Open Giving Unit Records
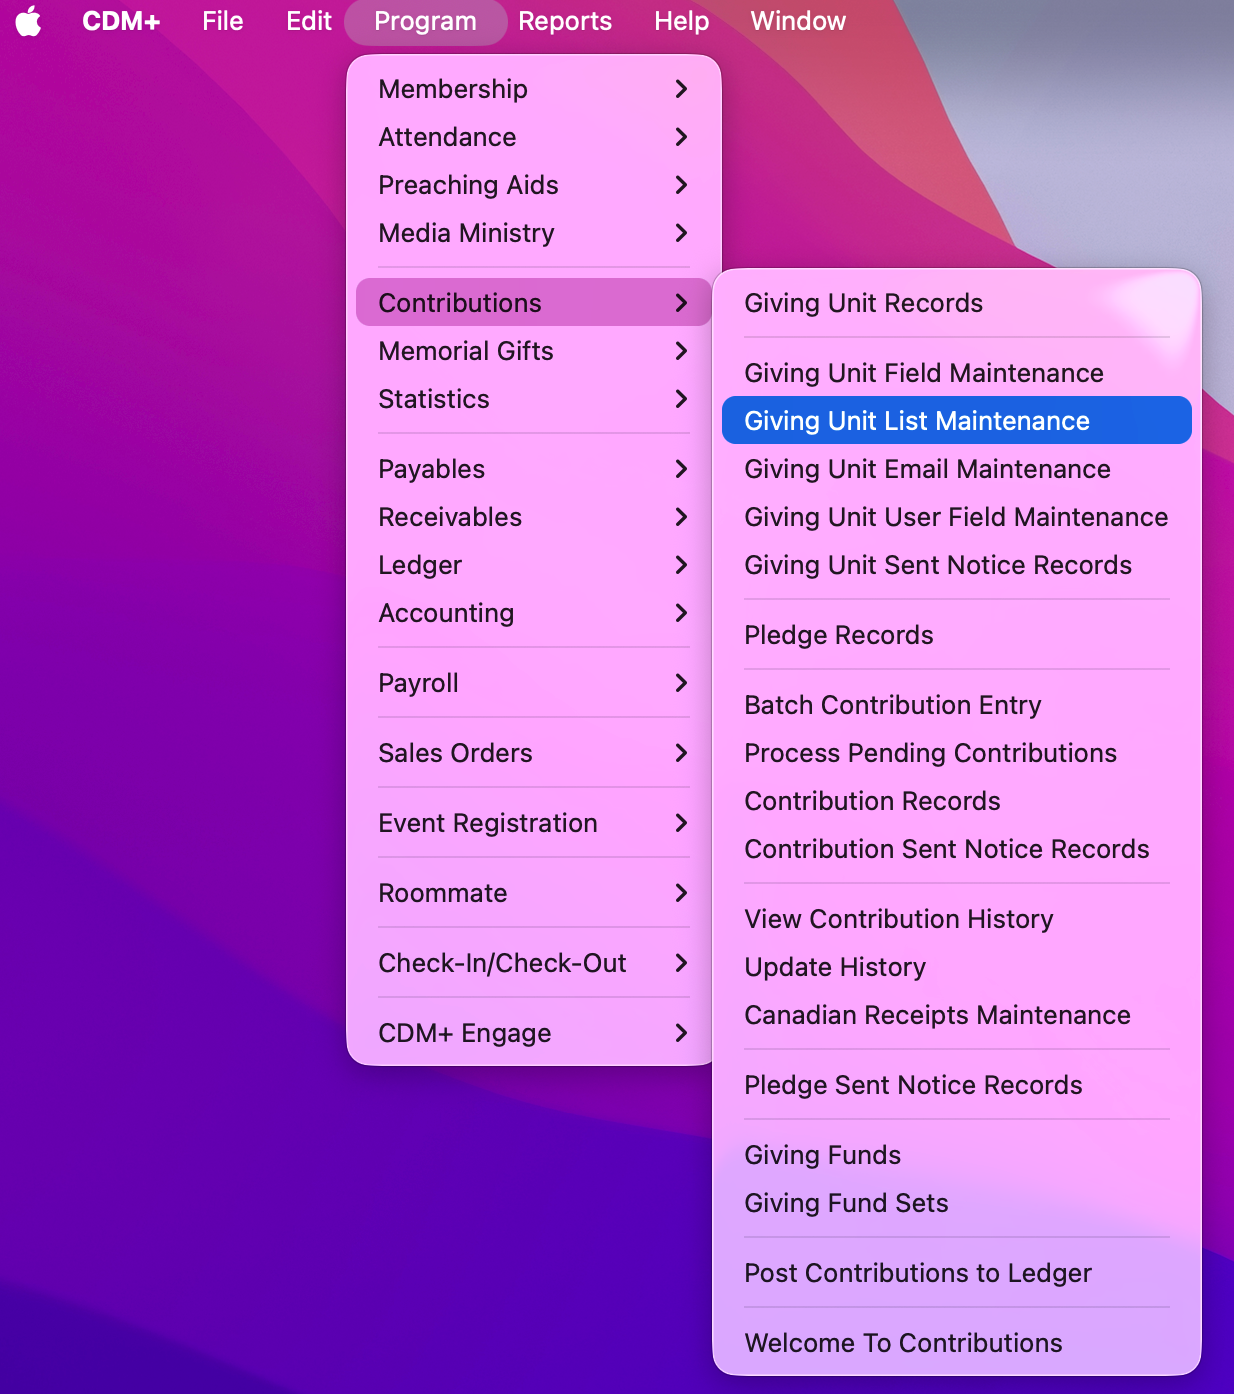Image resolution: width=1234 pixels, height=1394 pixels. [x=957, y=303]
